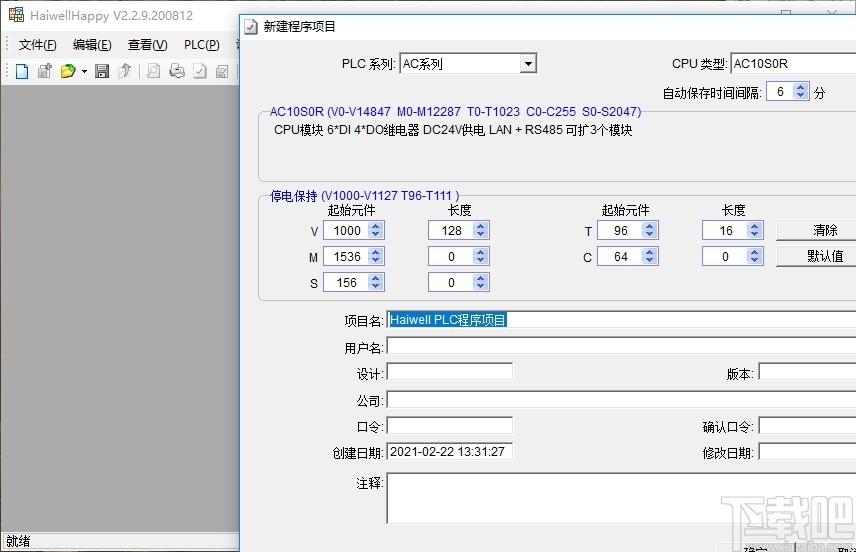Click the 用户名 input field
Viewport: 856px width, 552px height.
tap(622, 347)
